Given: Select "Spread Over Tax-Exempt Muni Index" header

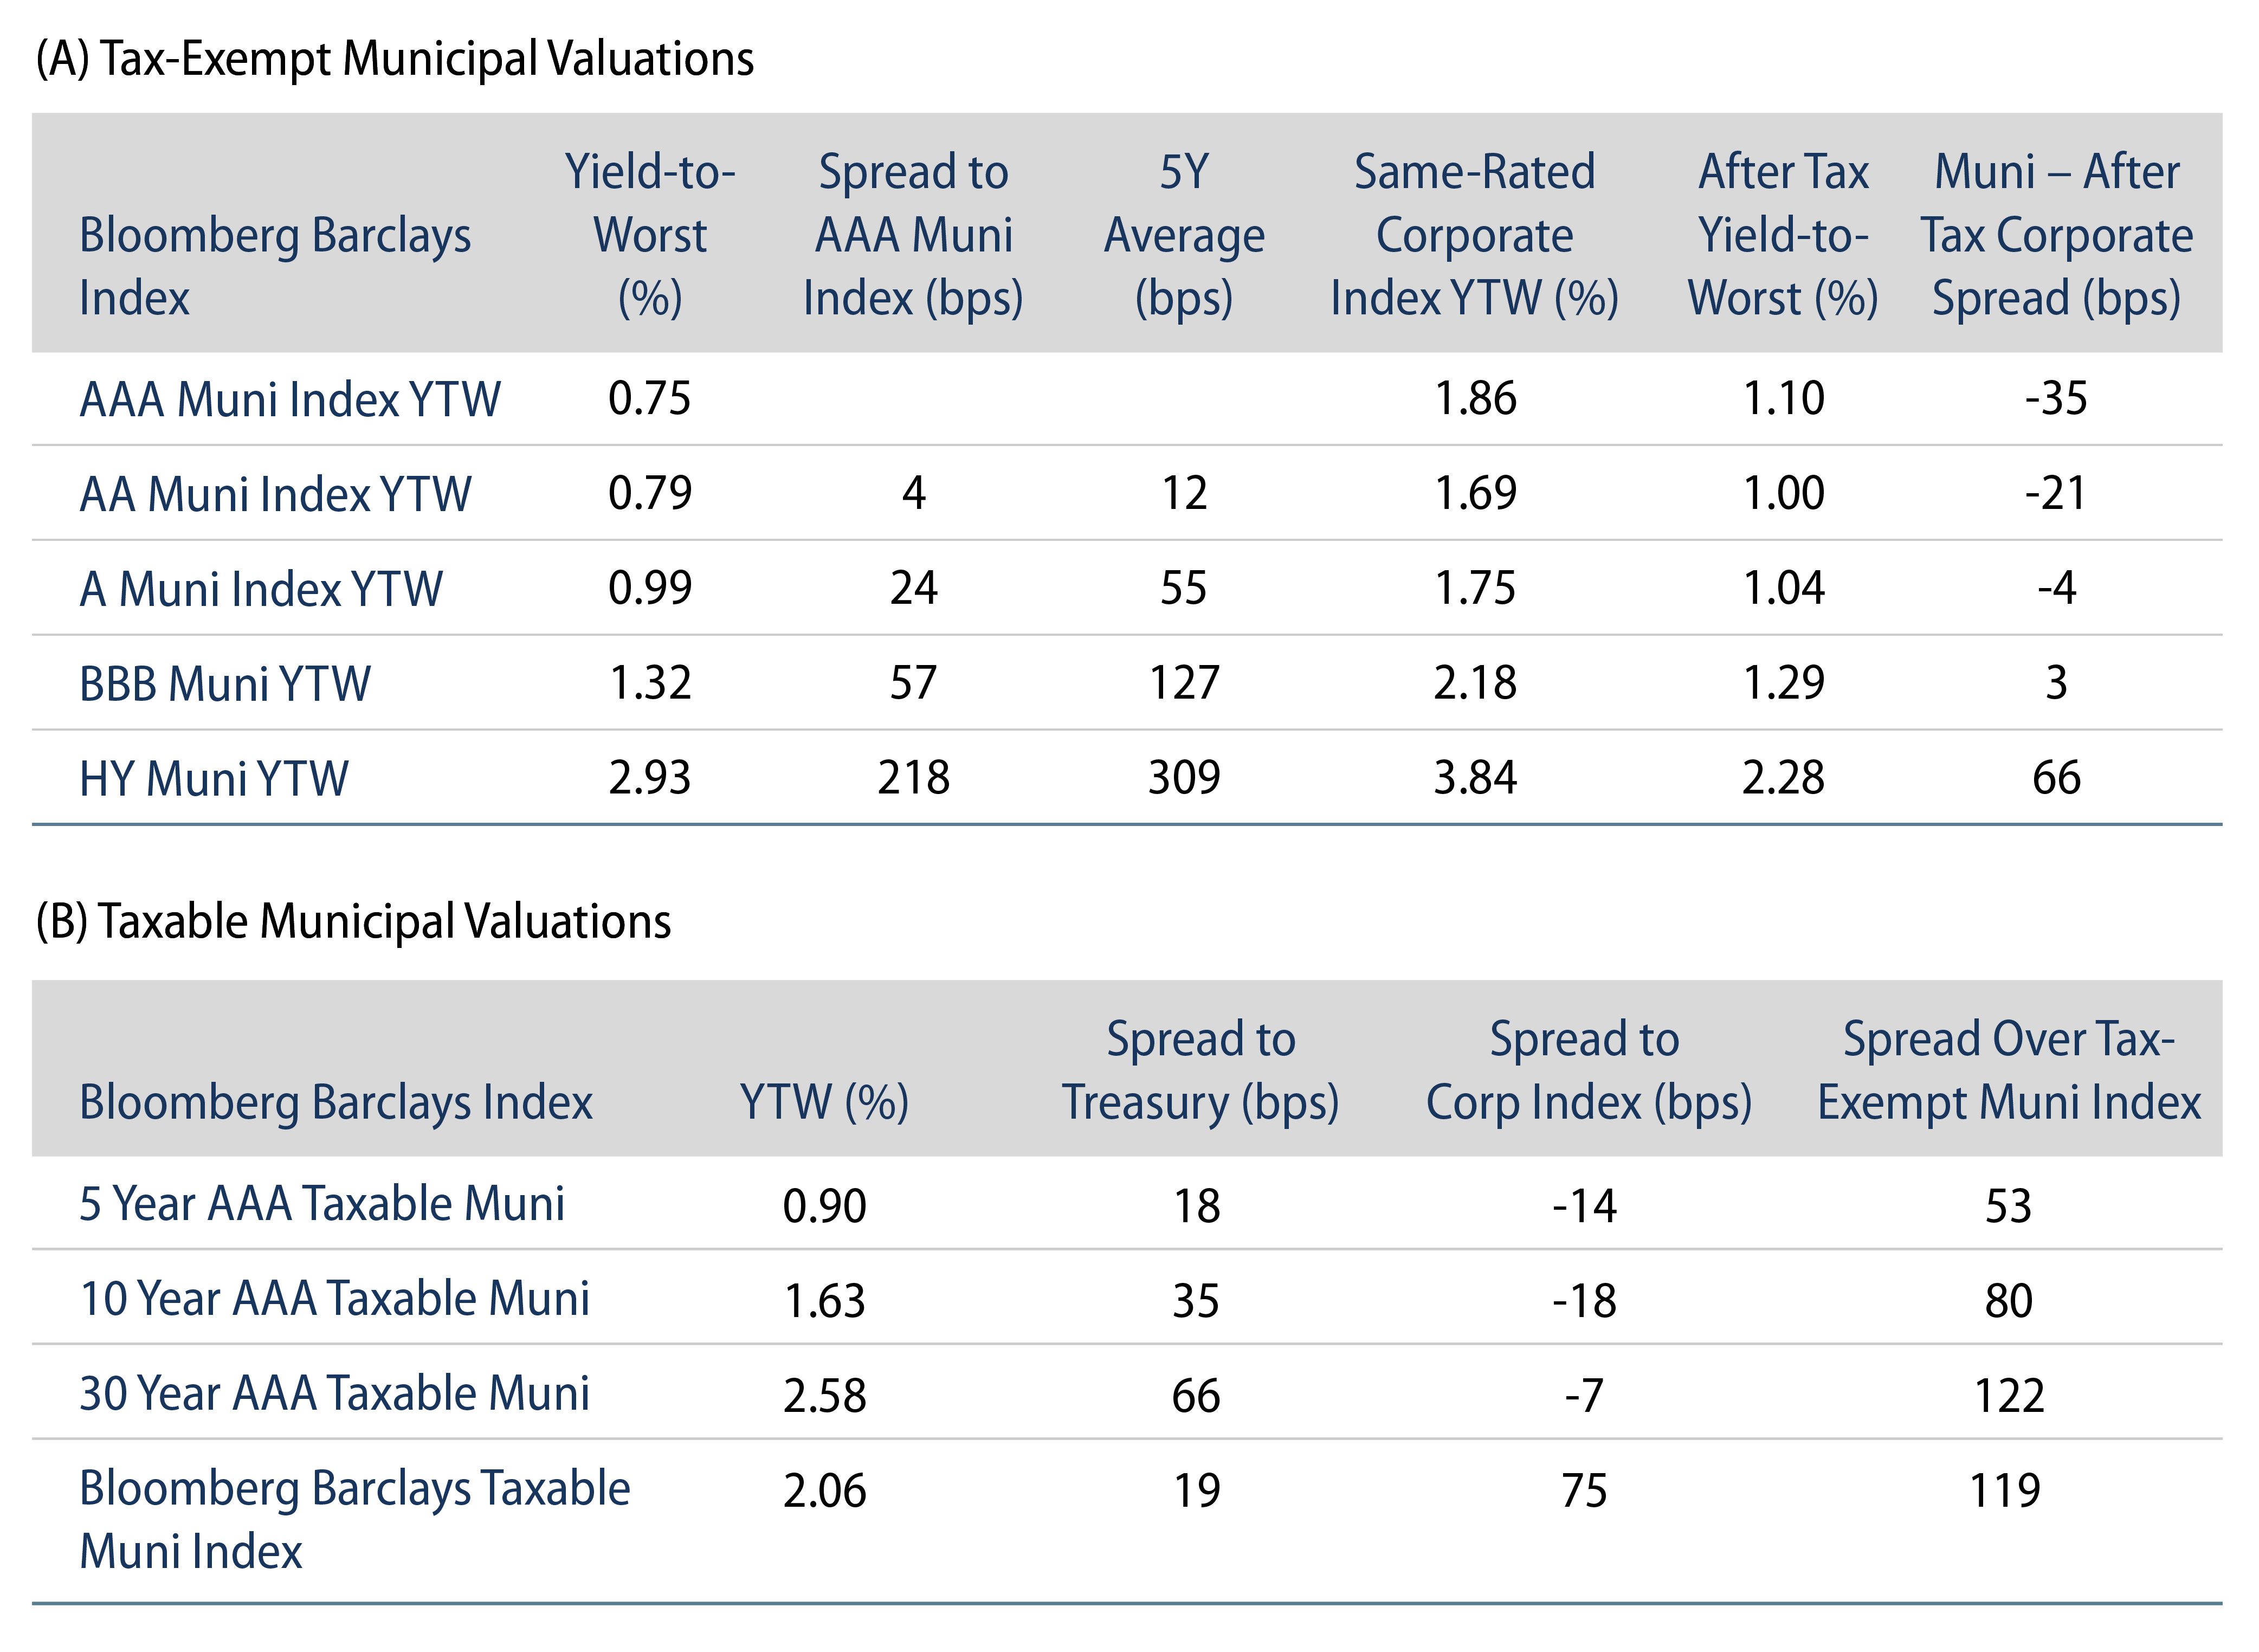Looking at the screenshot, I should (2008, 1071).
